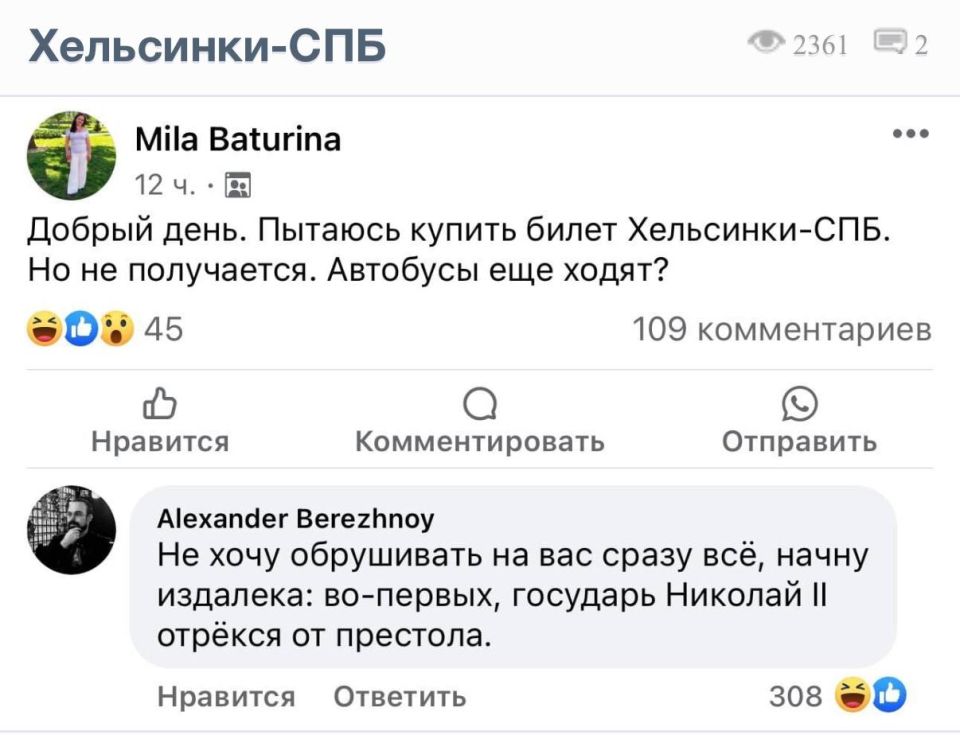This screenshot has height=735, width=960.
Task: Open Mila Baturina's profile name
Action: click(x=238, y=140)
